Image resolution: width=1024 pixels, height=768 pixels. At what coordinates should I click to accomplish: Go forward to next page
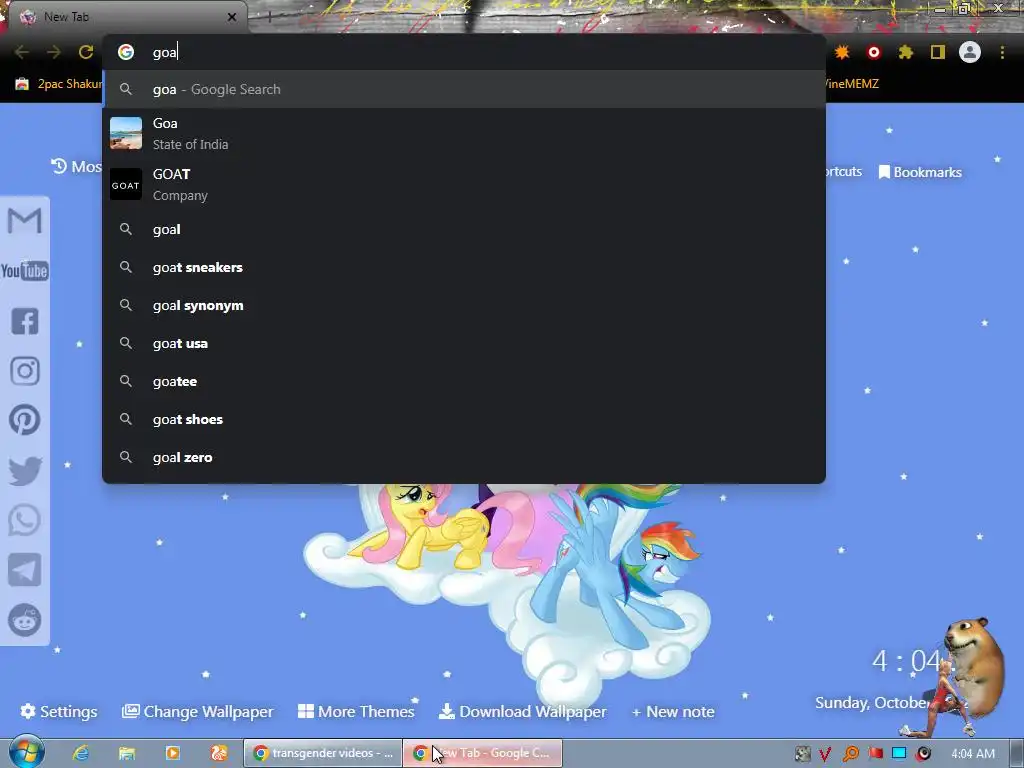click(54, 52)
